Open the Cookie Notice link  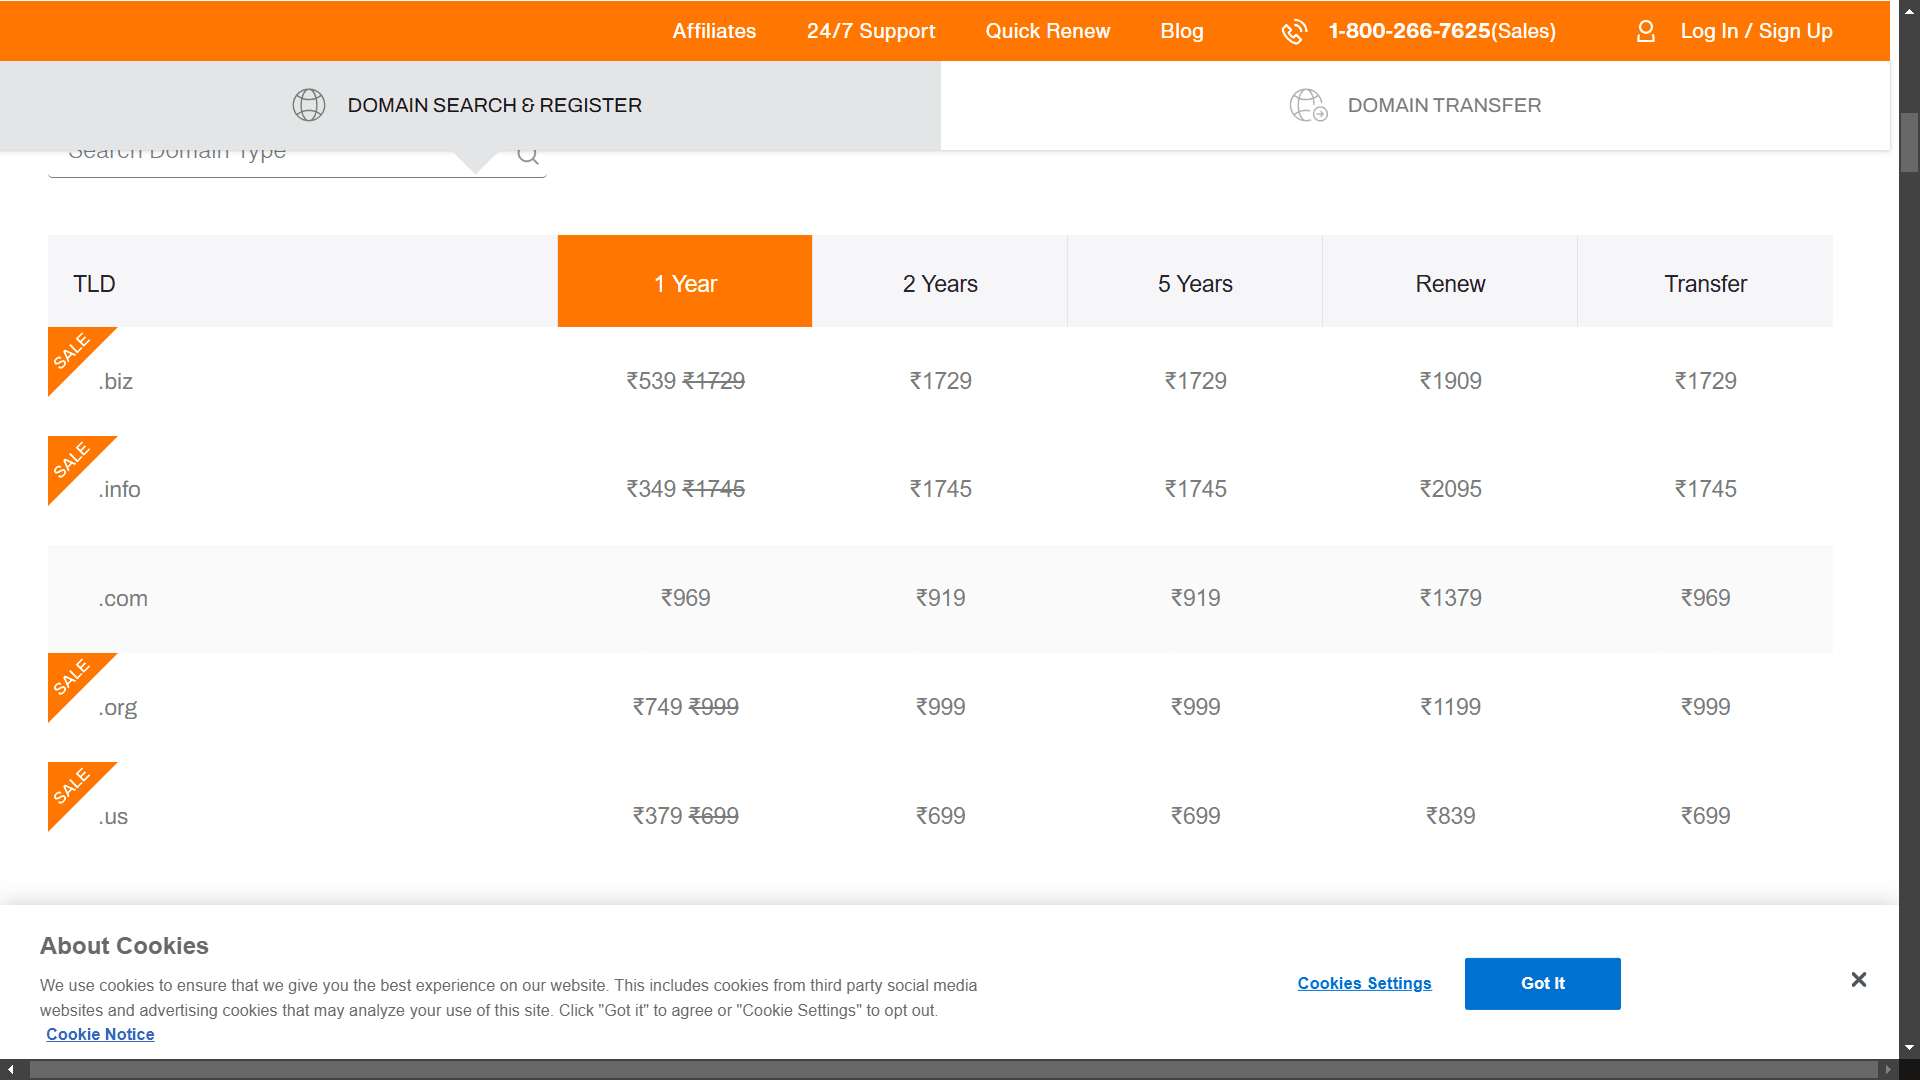[100, 1035]
